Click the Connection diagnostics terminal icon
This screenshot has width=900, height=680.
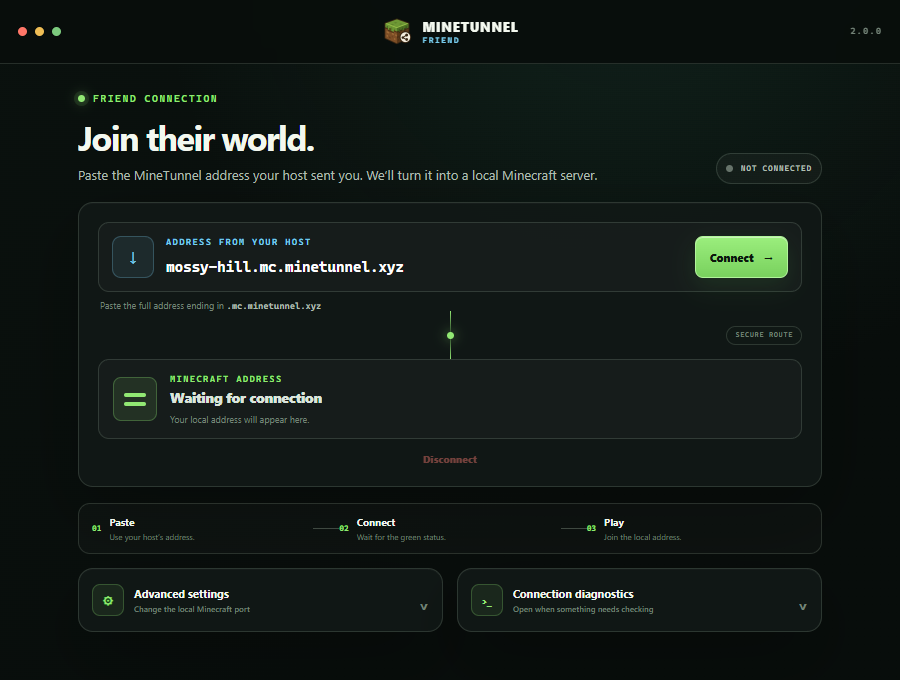(x=487, y=600)
